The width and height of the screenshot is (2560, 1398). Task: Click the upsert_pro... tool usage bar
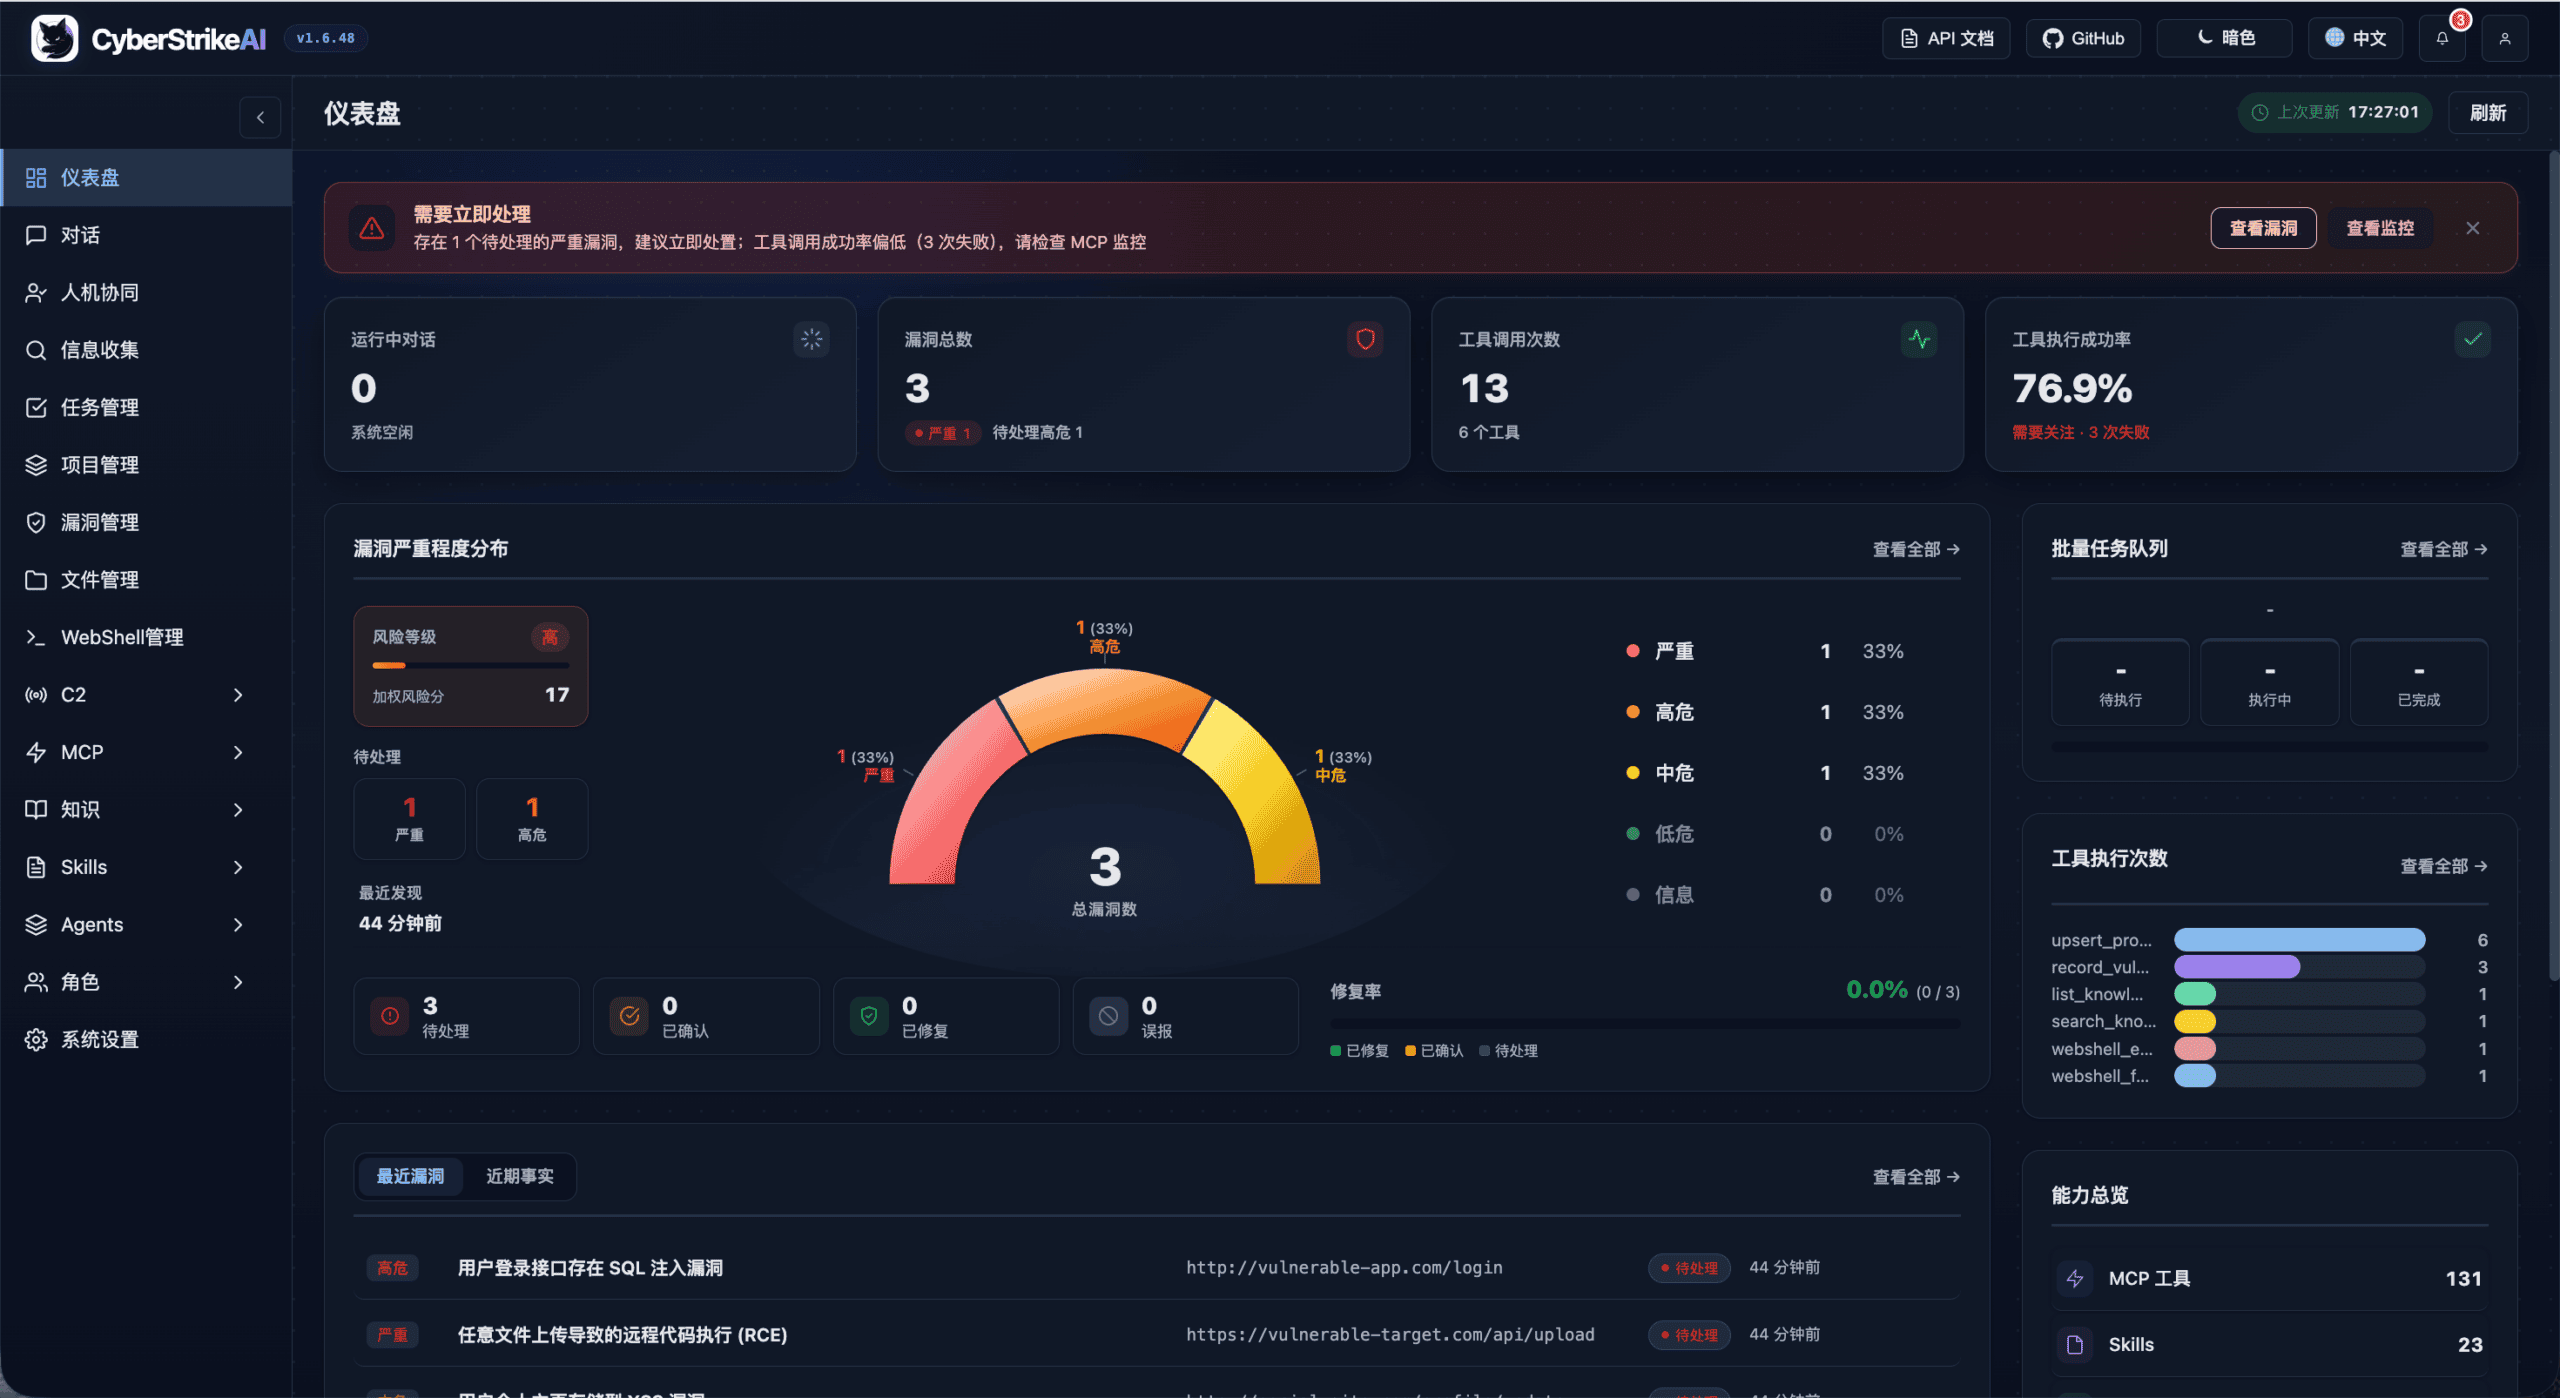pos(2299,940)
